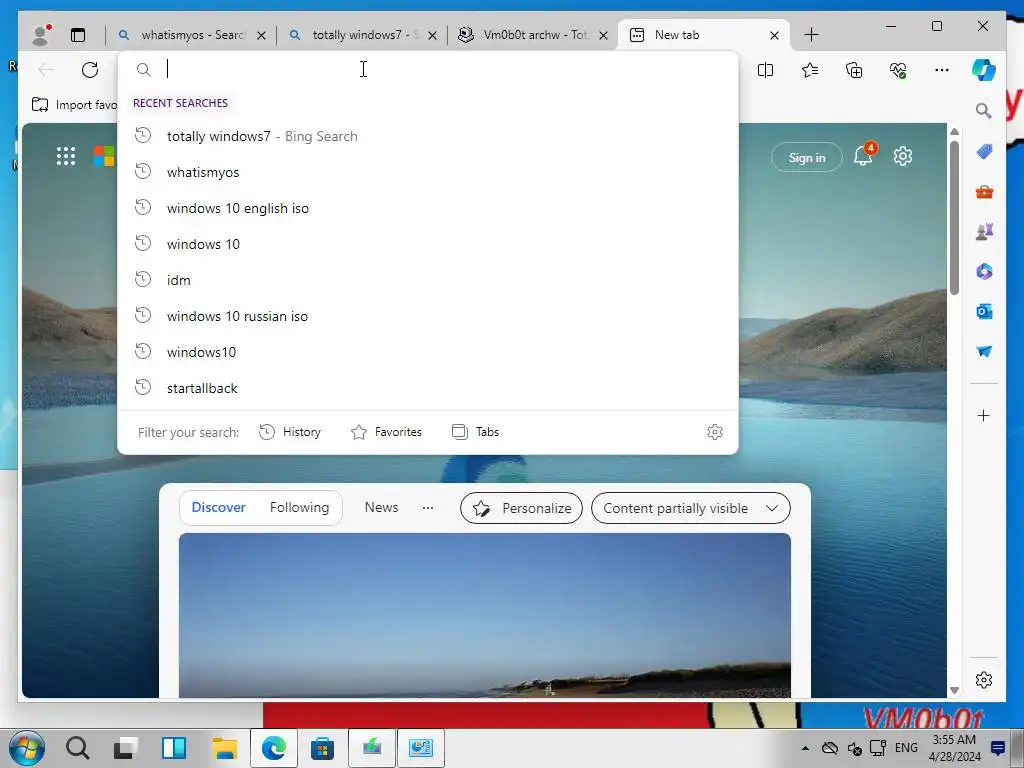
Task: Open featured landscape news image
Action: 485,615
